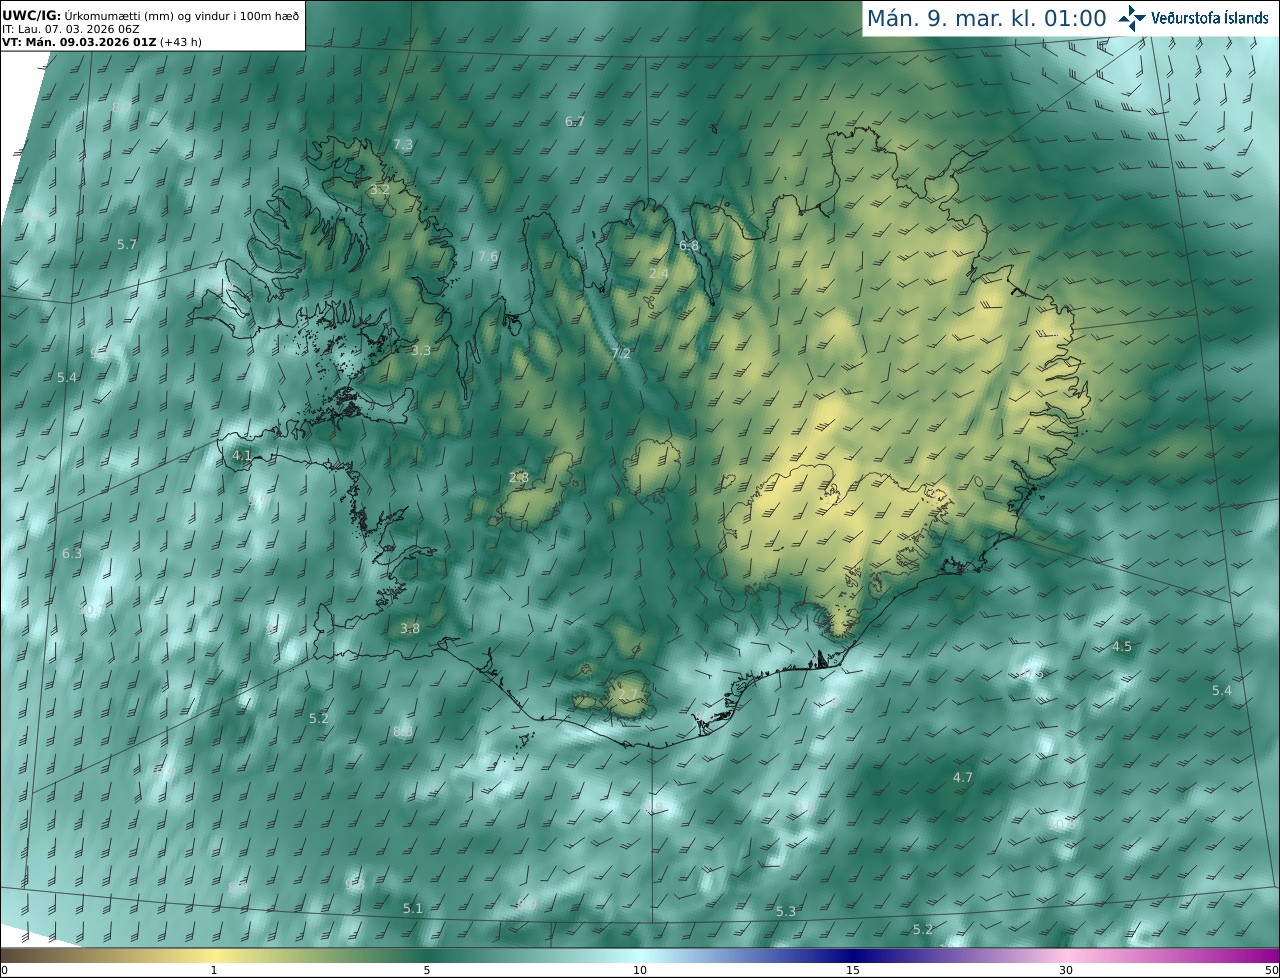
Task: Click the 1 tick on the color scale
Action: point(214,970)
